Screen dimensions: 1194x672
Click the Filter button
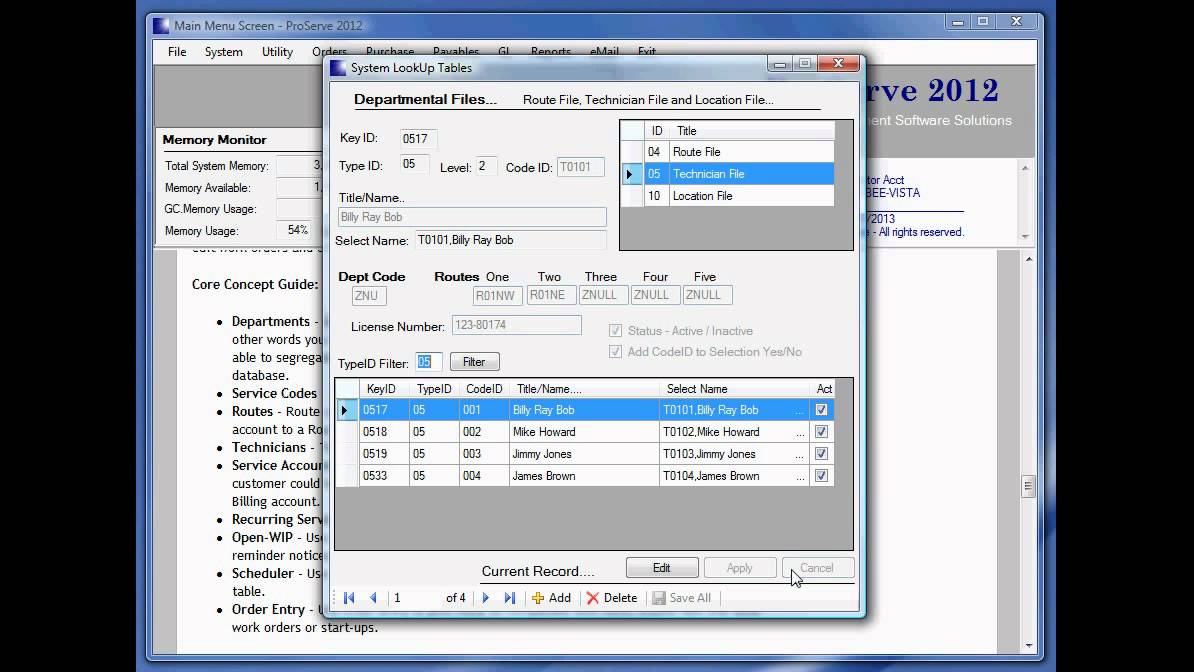(x=474, y=362)
